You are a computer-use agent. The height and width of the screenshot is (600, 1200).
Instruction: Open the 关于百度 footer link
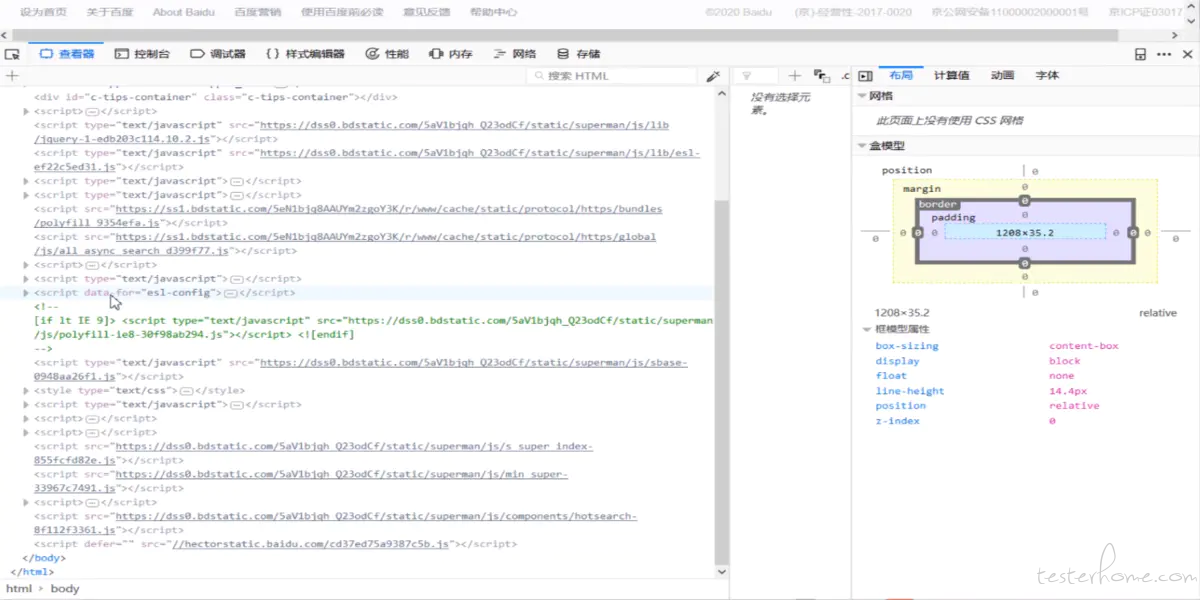click(x=110, y=12)
